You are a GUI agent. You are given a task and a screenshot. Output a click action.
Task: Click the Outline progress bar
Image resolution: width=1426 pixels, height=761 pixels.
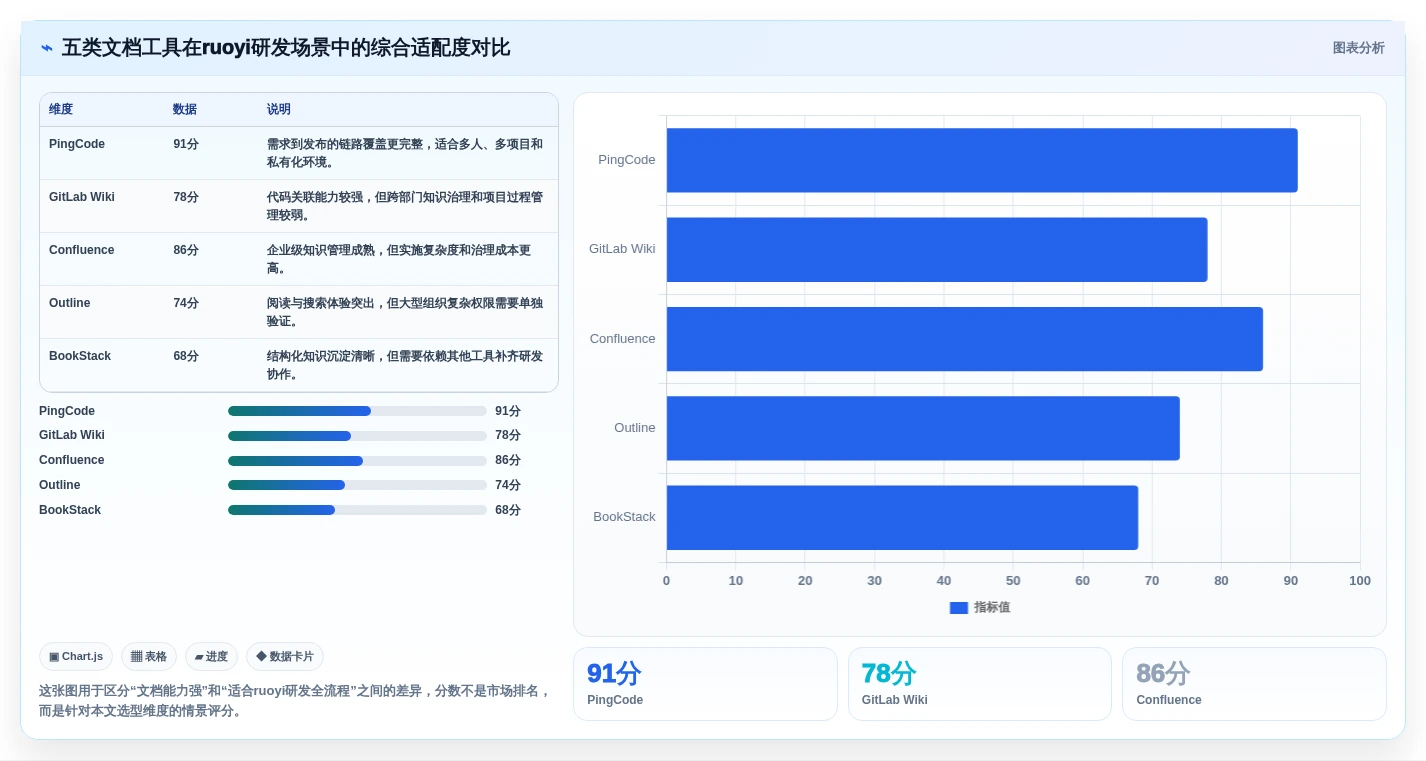click(x=357, y=485)
